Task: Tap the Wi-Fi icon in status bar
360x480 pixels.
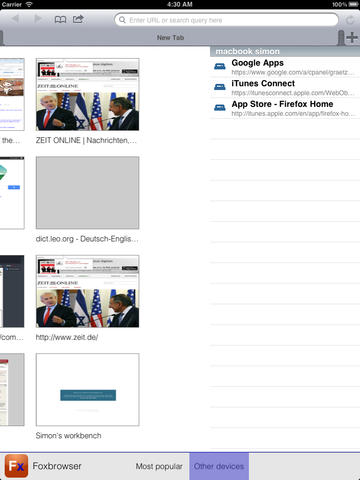Action: [x=29, y=4]
